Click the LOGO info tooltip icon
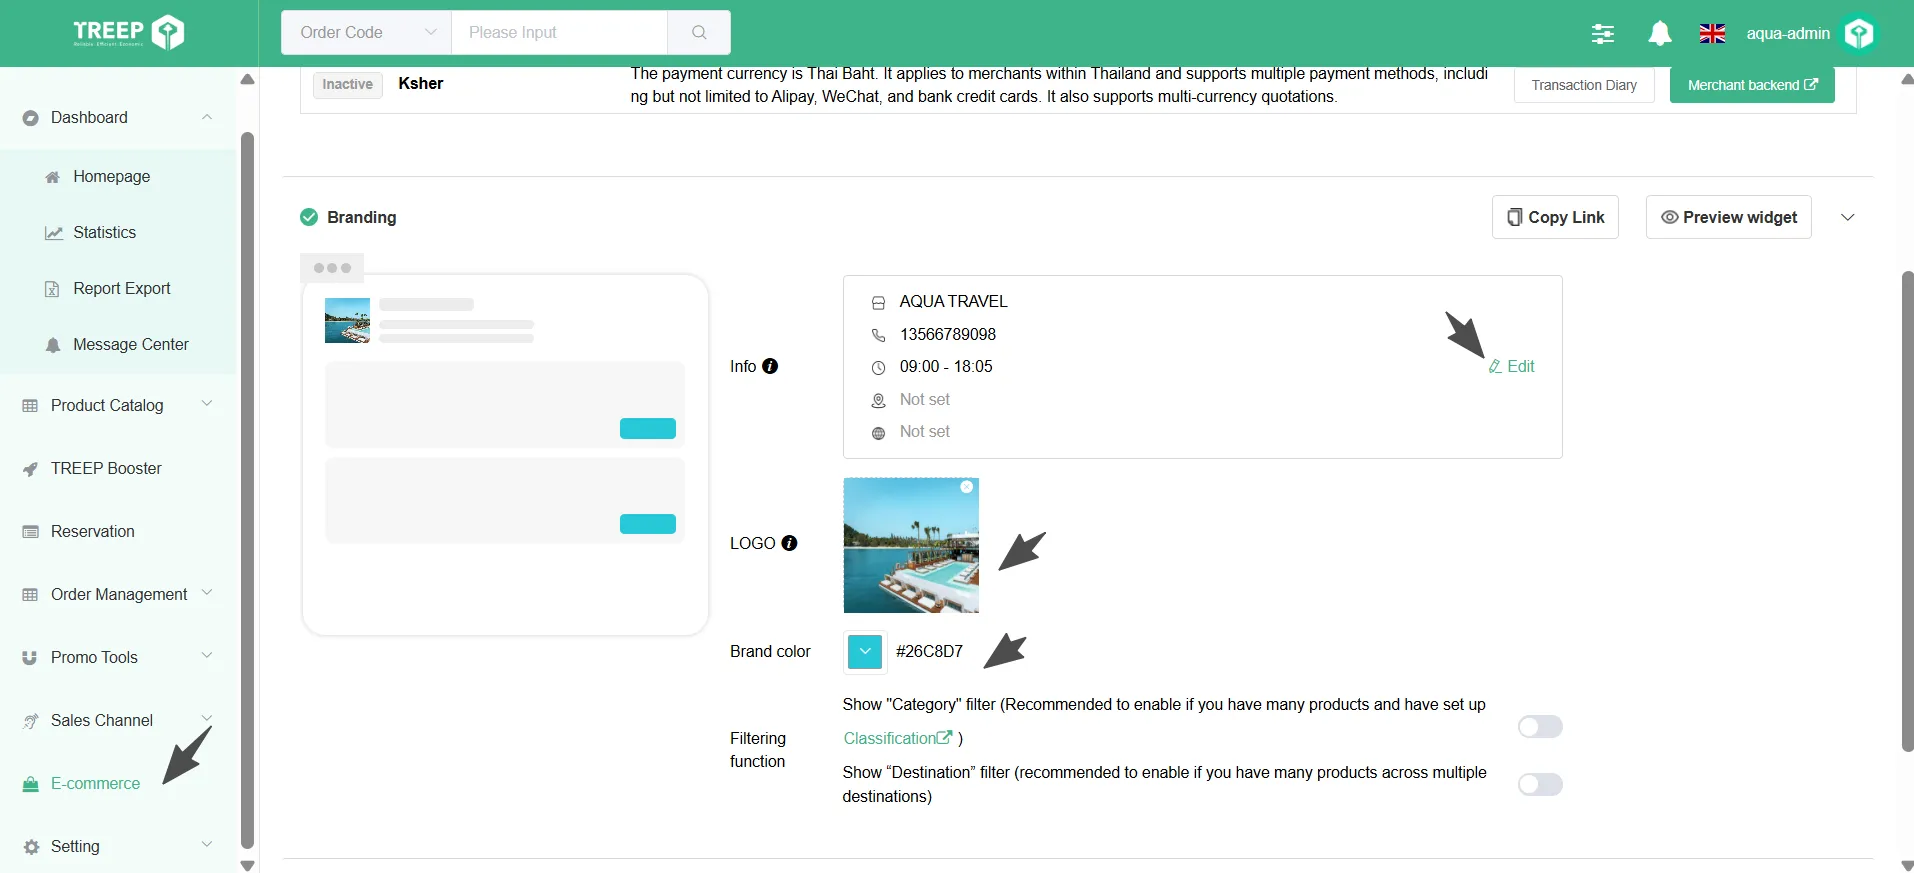This screenshot has height=873, width=1914. point(789,543)
